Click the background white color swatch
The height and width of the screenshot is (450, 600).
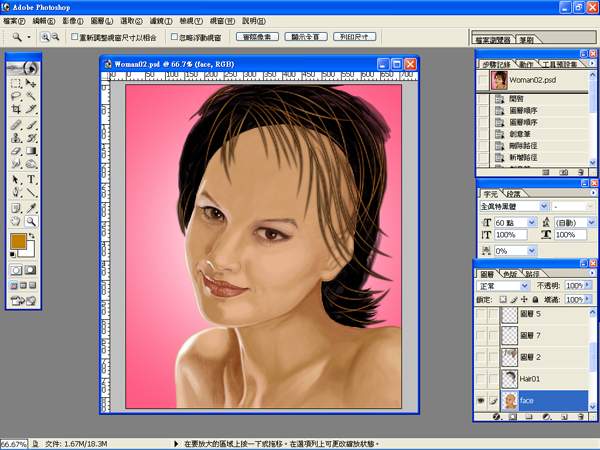pyautogui.click(x=28, y=251)
